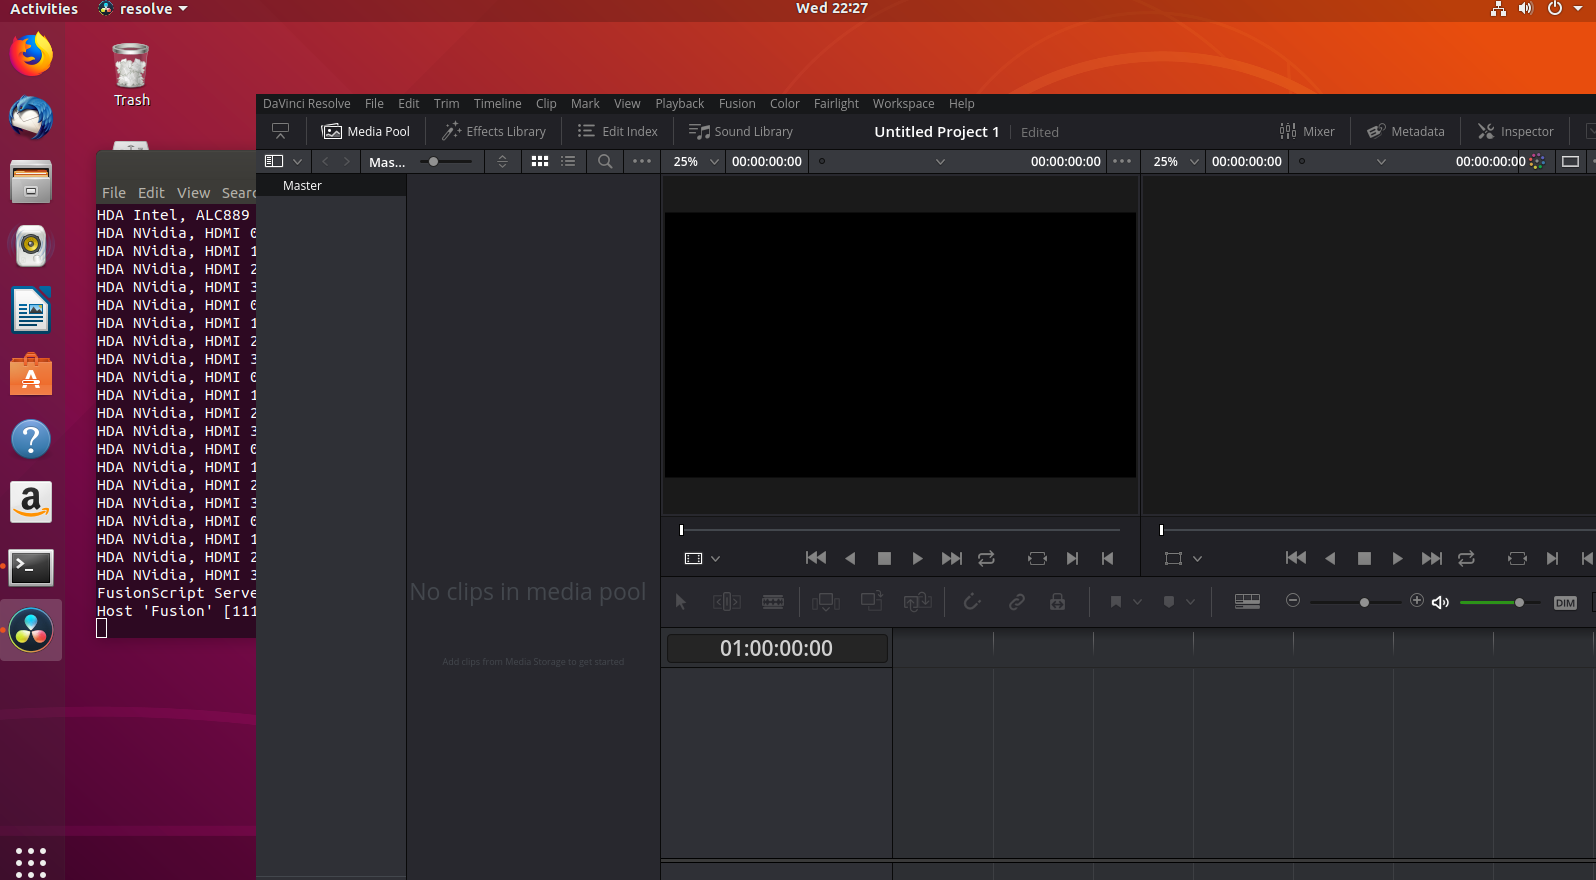Adjust the green volume slider handle
1596x880 pixels.
[1519, 602]
